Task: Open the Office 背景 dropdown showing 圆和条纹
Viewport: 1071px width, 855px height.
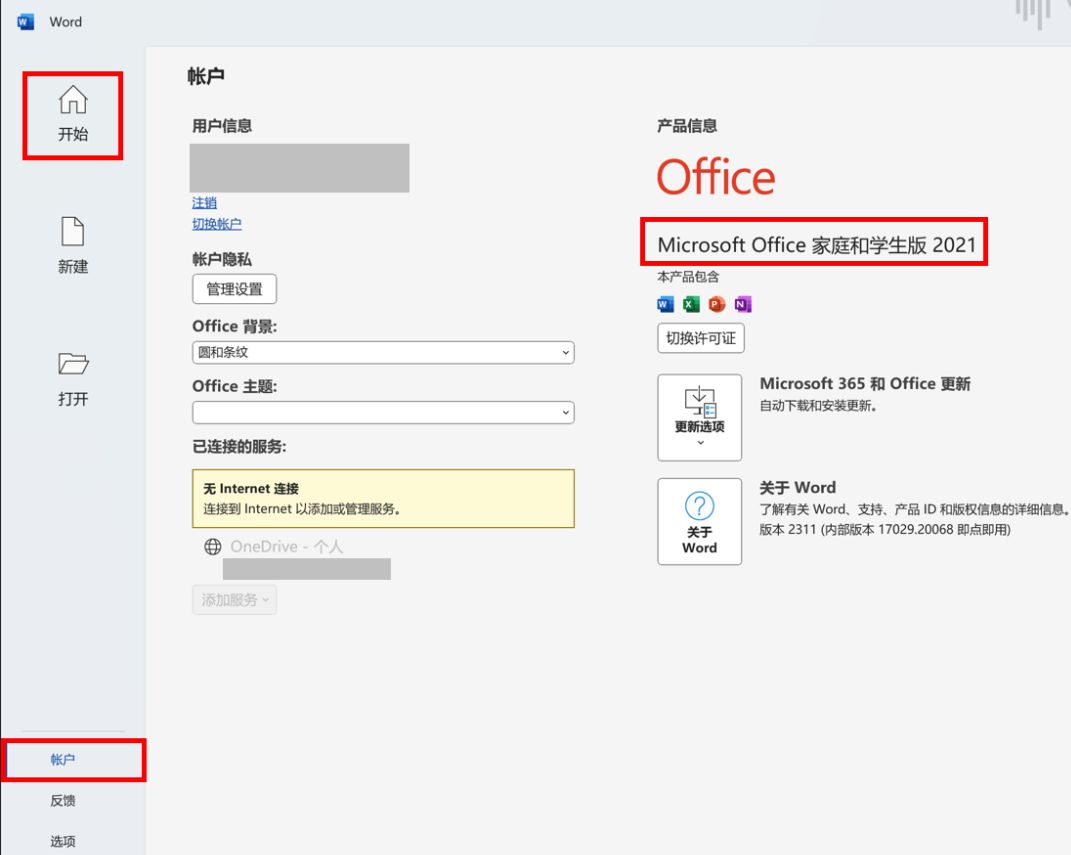Action: pyautogui.click(x=383, y=352)
